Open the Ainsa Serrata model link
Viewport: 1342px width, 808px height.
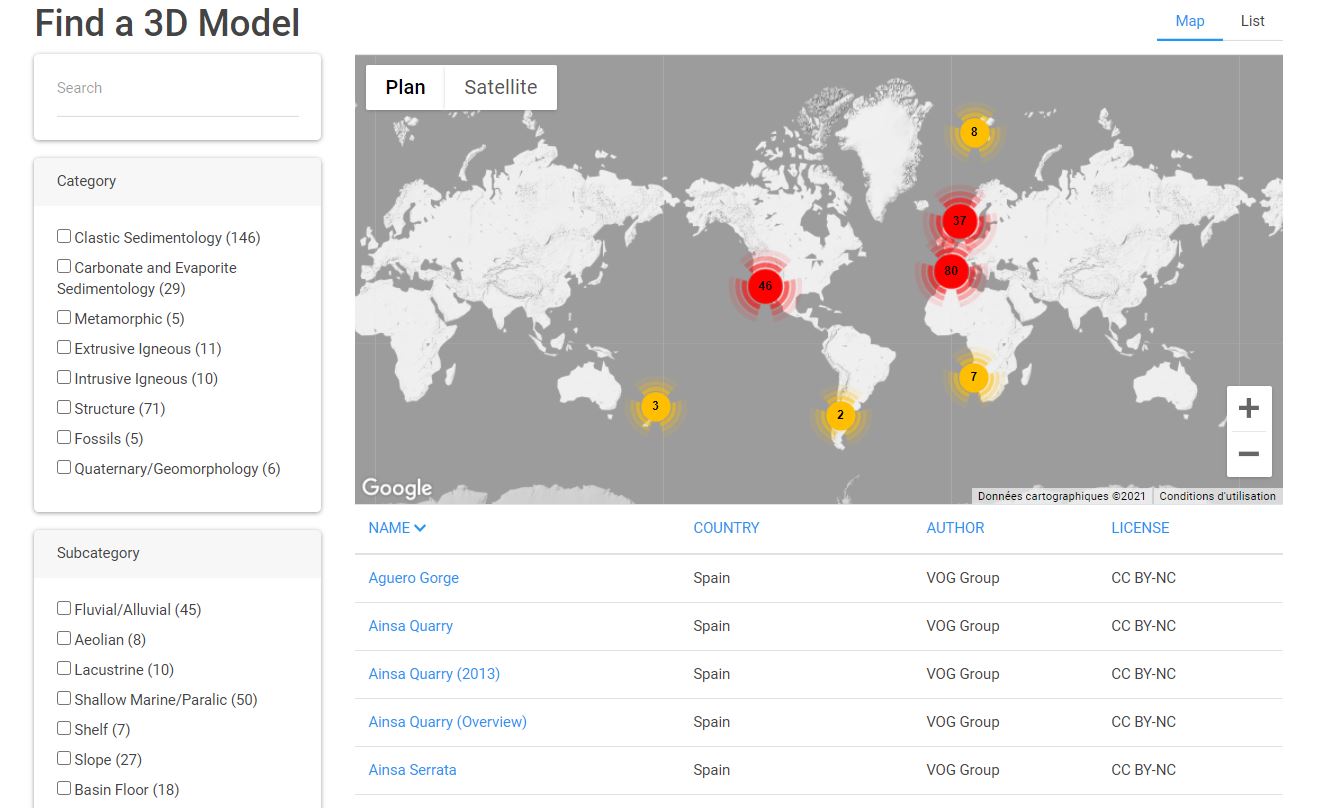coord(412,770)
